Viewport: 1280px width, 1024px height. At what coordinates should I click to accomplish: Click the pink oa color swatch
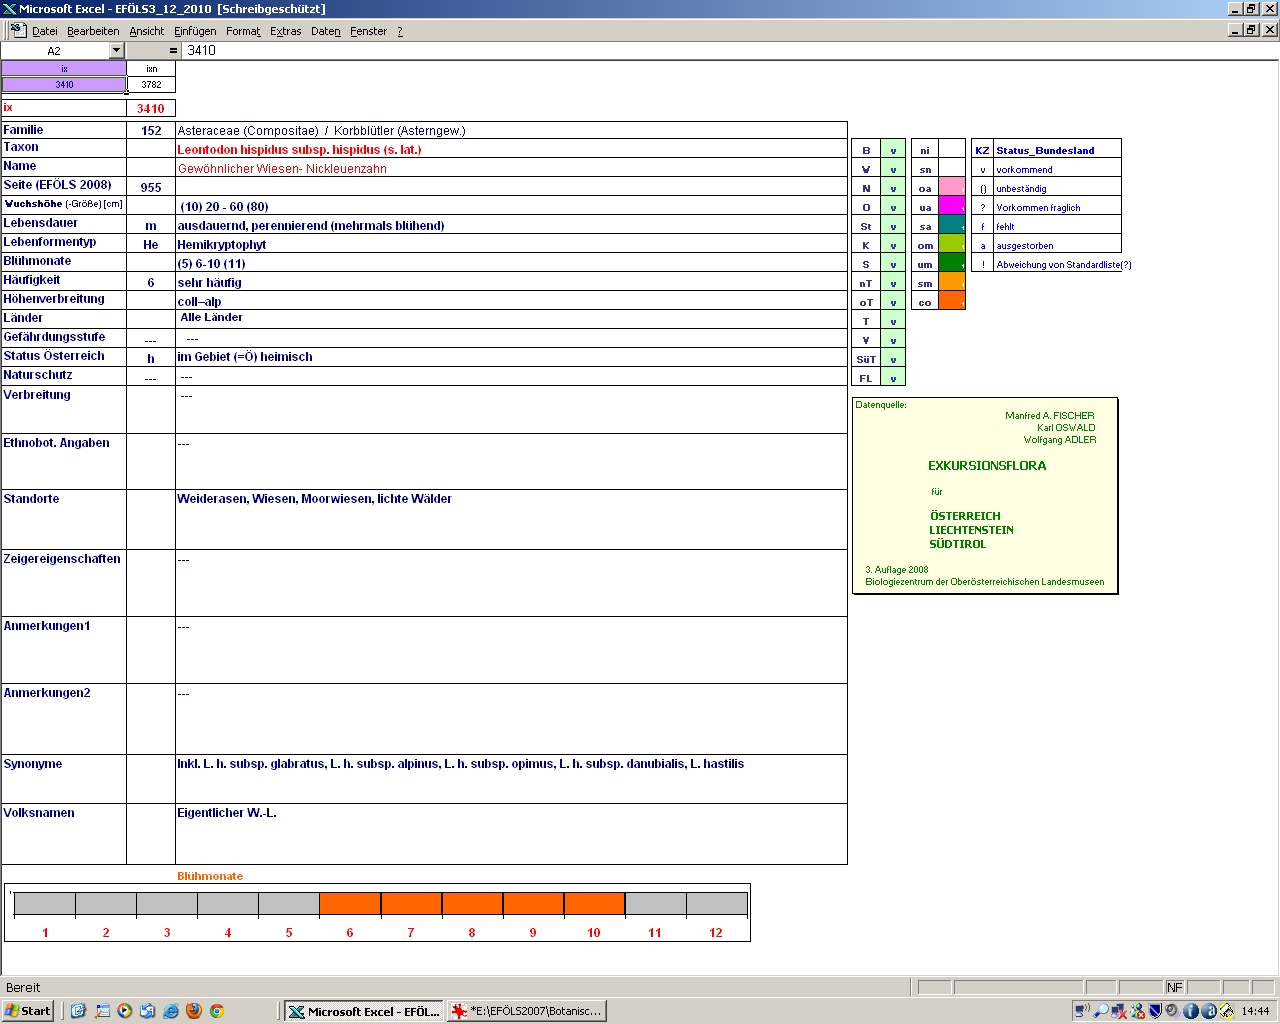tap(952, 188)
